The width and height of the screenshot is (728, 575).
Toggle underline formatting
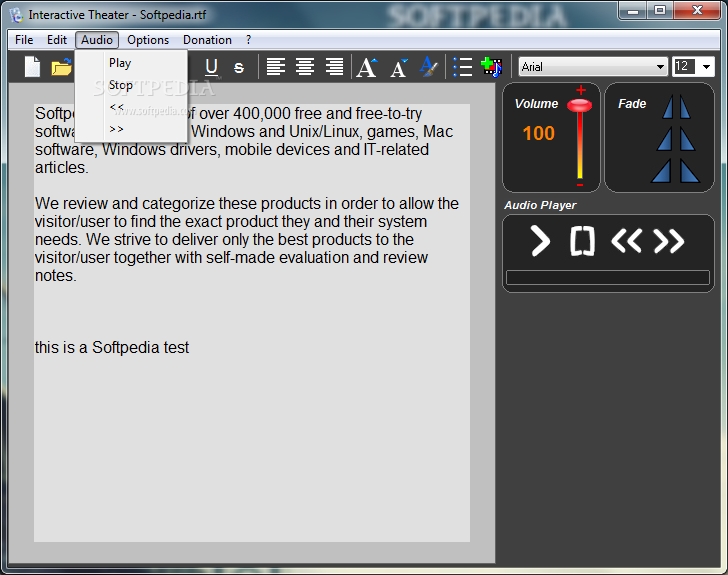pyautogui.click(x=211, y=67)
